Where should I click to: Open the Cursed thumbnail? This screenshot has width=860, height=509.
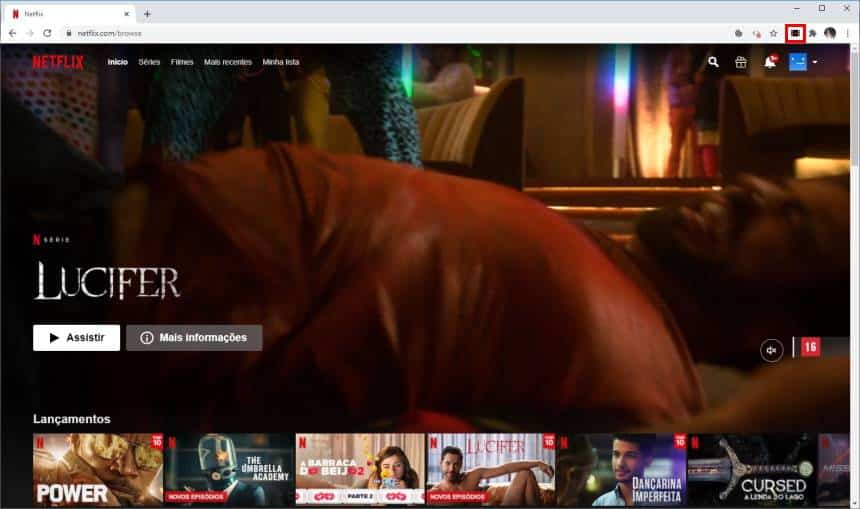tap(752, 470)
